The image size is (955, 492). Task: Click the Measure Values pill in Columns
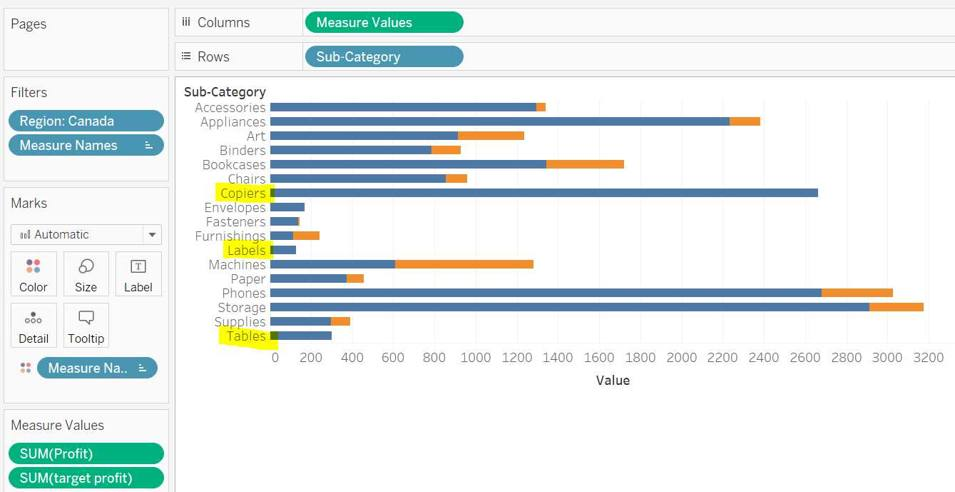click(x=383, y=22)
